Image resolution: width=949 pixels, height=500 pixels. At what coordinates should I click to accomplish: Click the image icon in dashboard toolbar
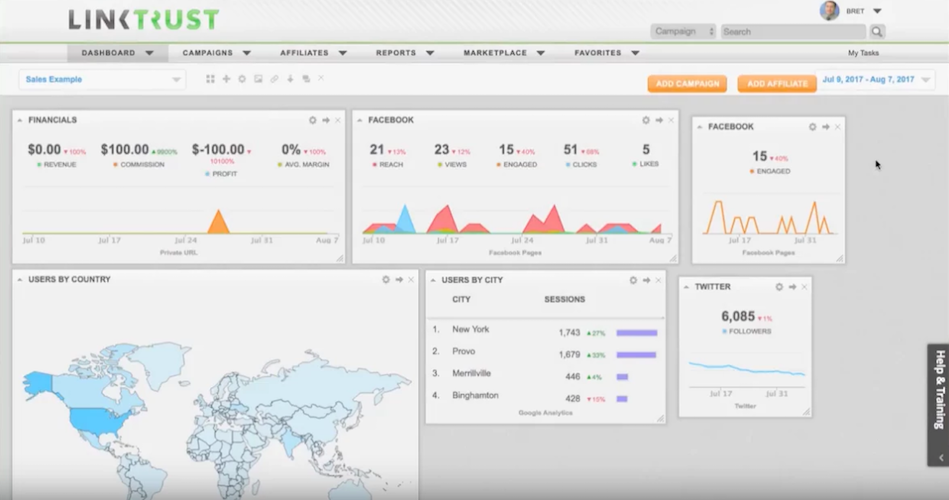(x=258, y=79)
